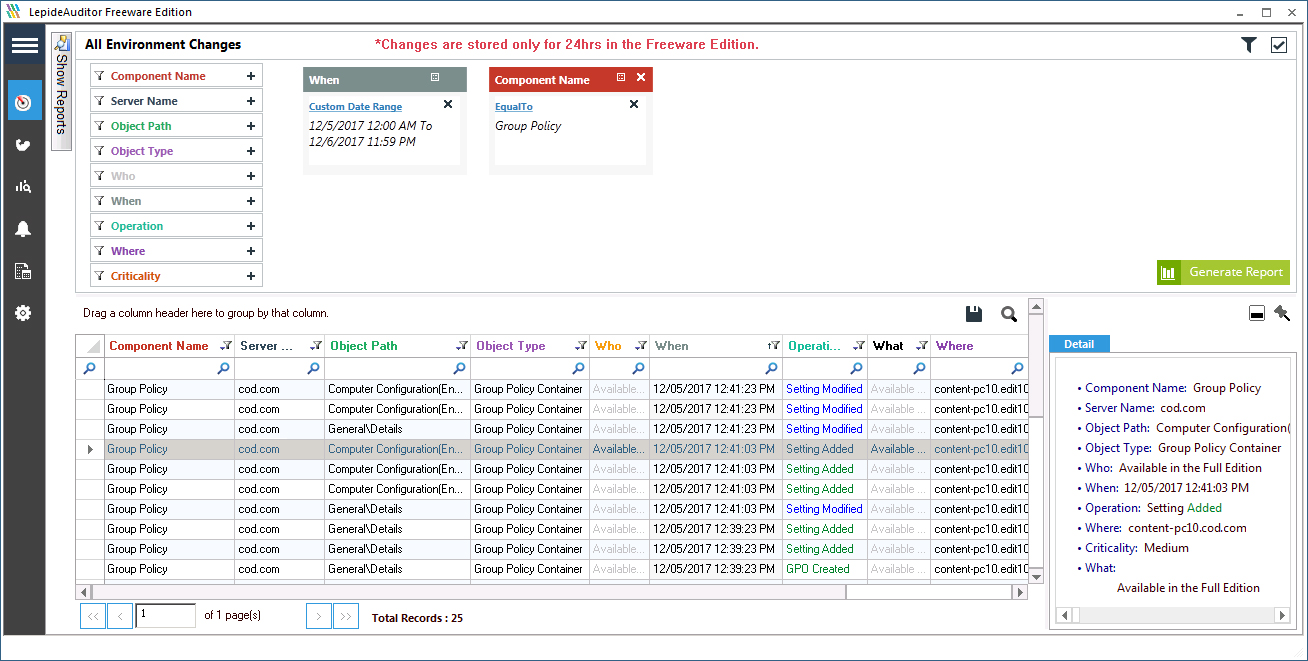
Task: Open Operation column filter dropdown
Action: pyautogui.click(x=858, y=346)
